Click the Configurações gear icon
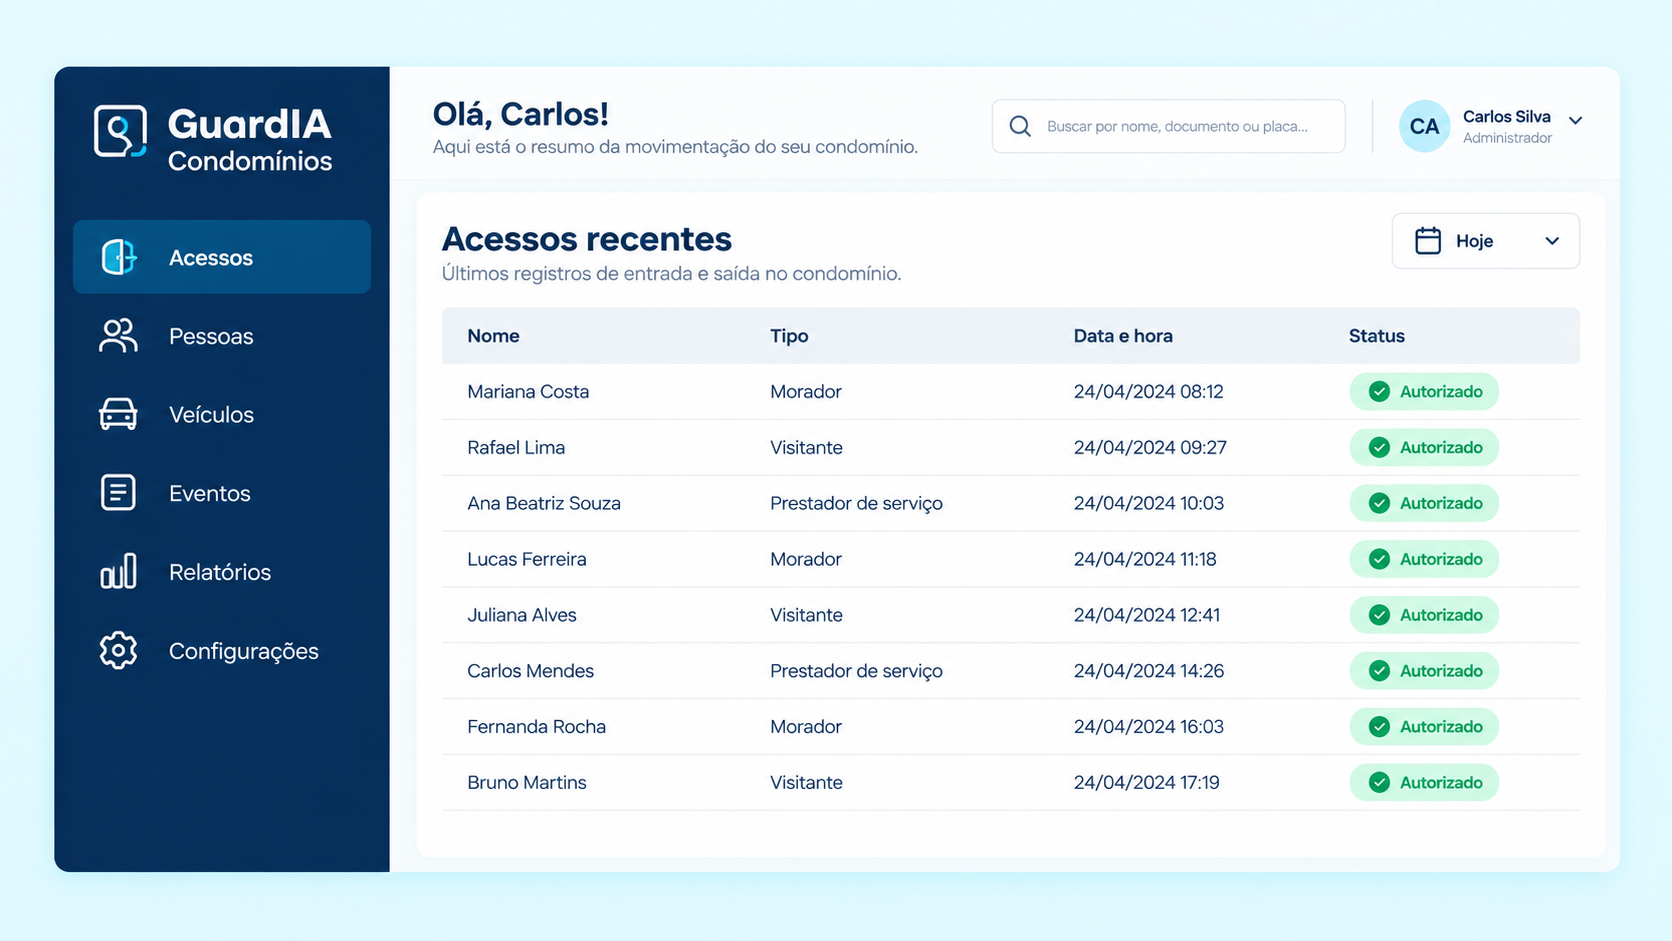The width and height of the screenshot is (1672, 941). tap(118, 650)
